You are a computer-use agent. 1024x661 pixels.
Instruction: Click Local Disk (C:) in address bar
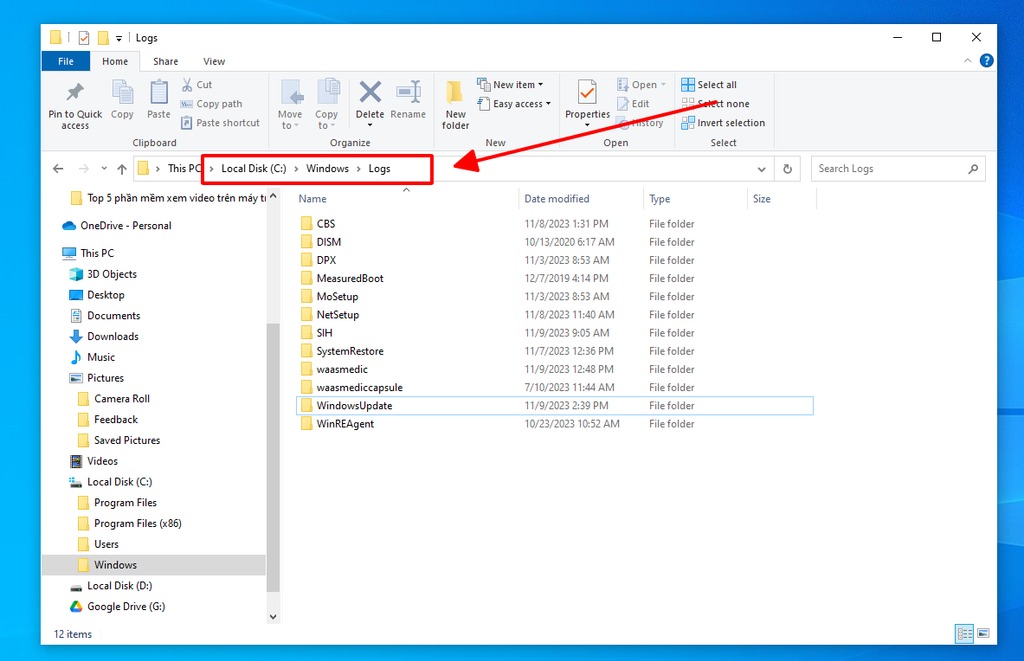click(x=253, y=169)
